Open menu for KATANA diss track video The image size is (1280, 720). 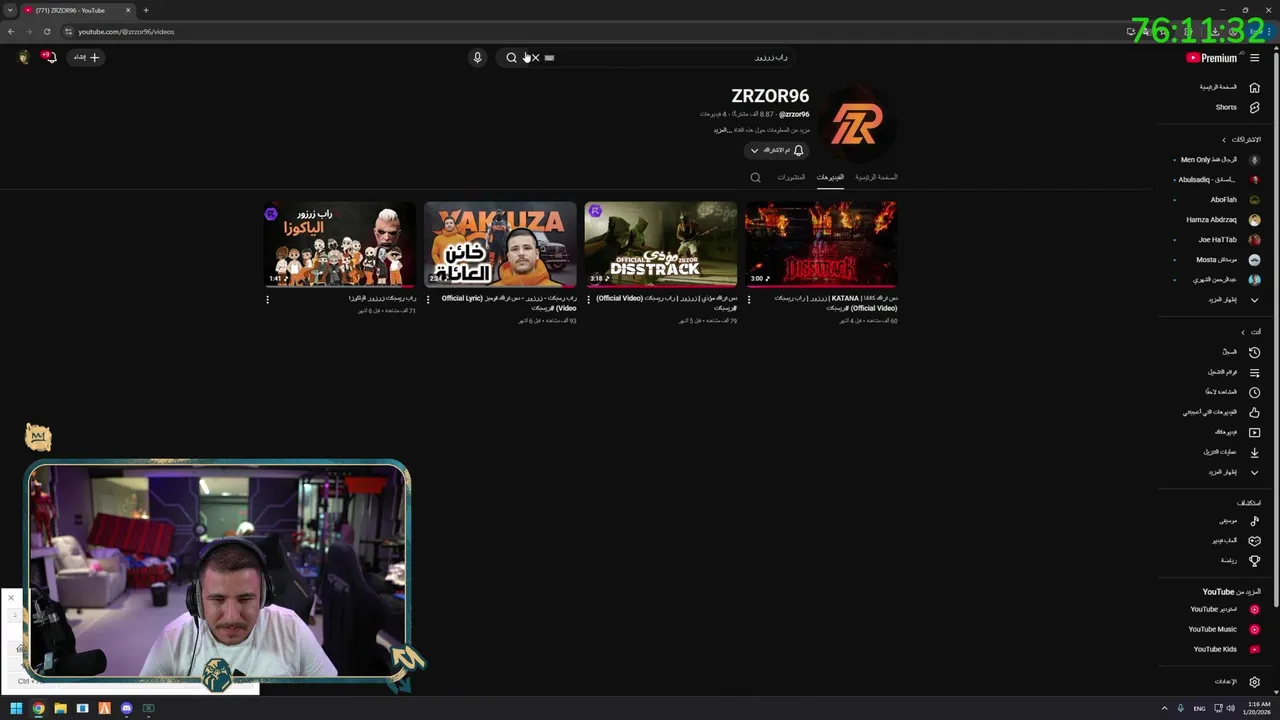(748, 299)
